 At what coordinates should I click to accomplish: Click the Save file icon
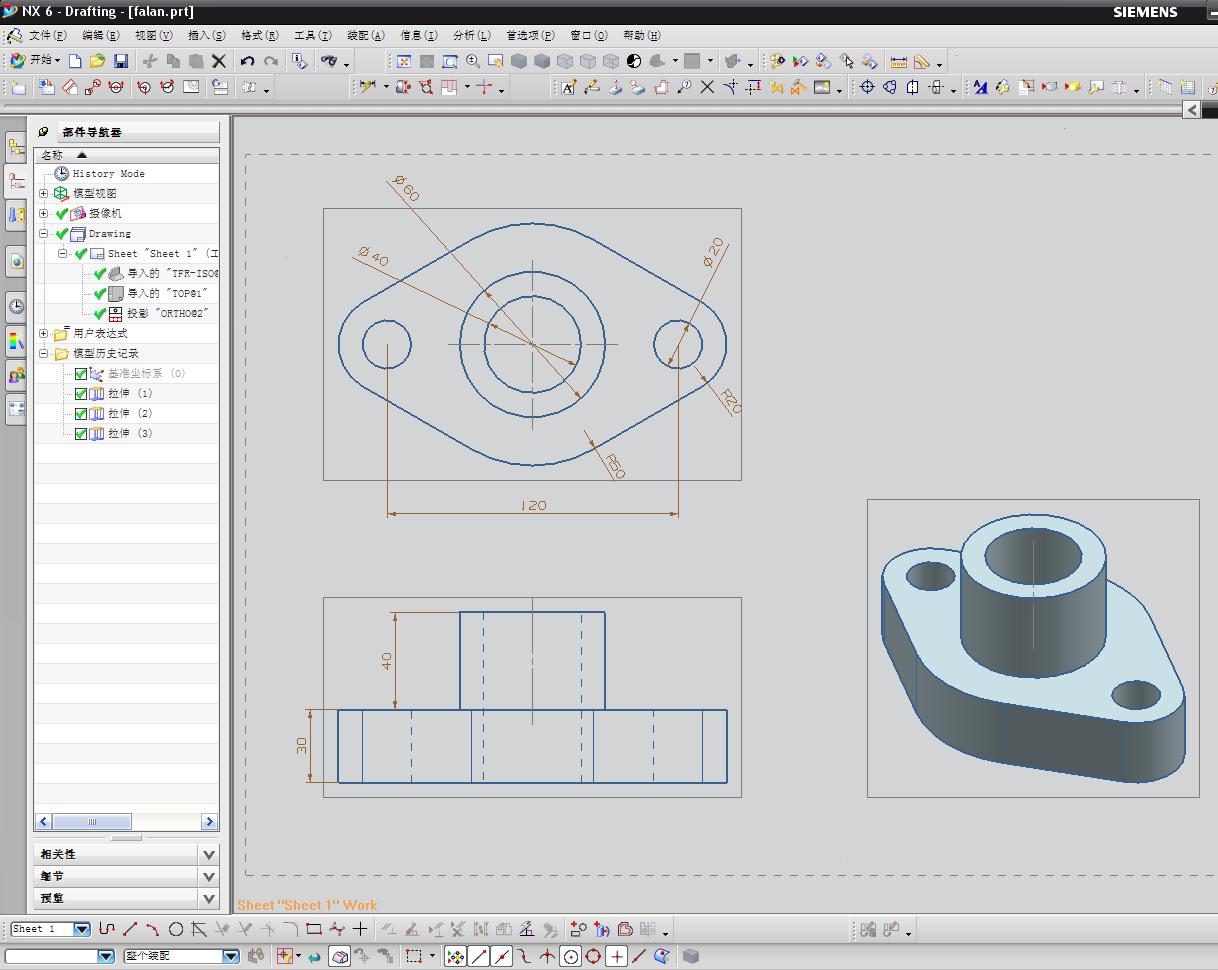[x=121, y=61]
